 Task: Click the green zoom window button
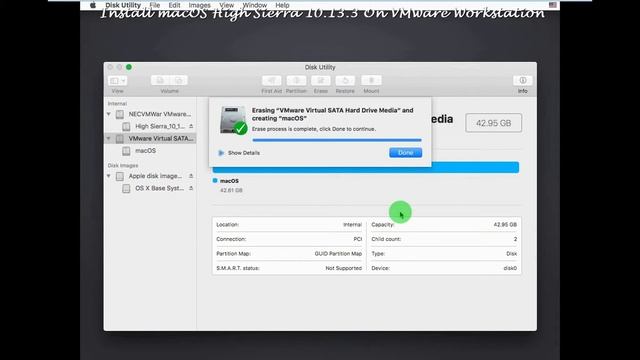[x=129, y=67]
